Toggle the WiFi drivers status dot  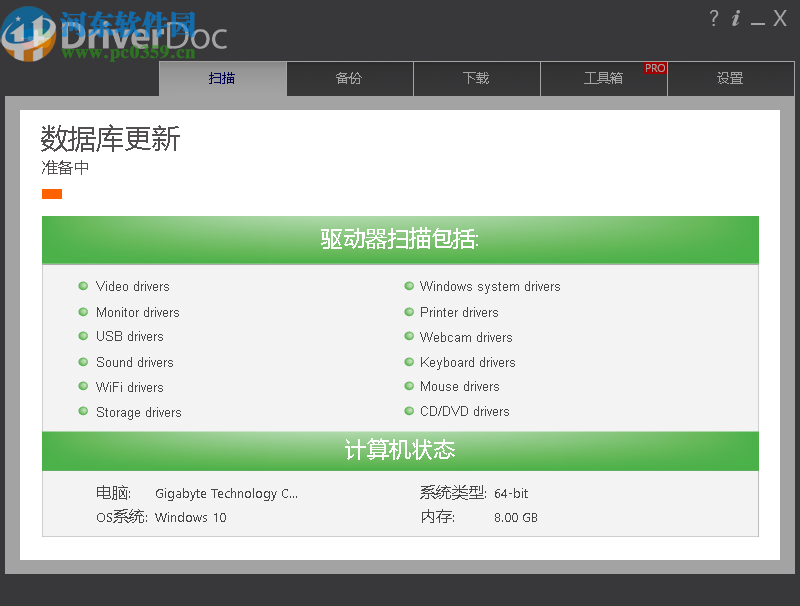click(x=83, y=387)
